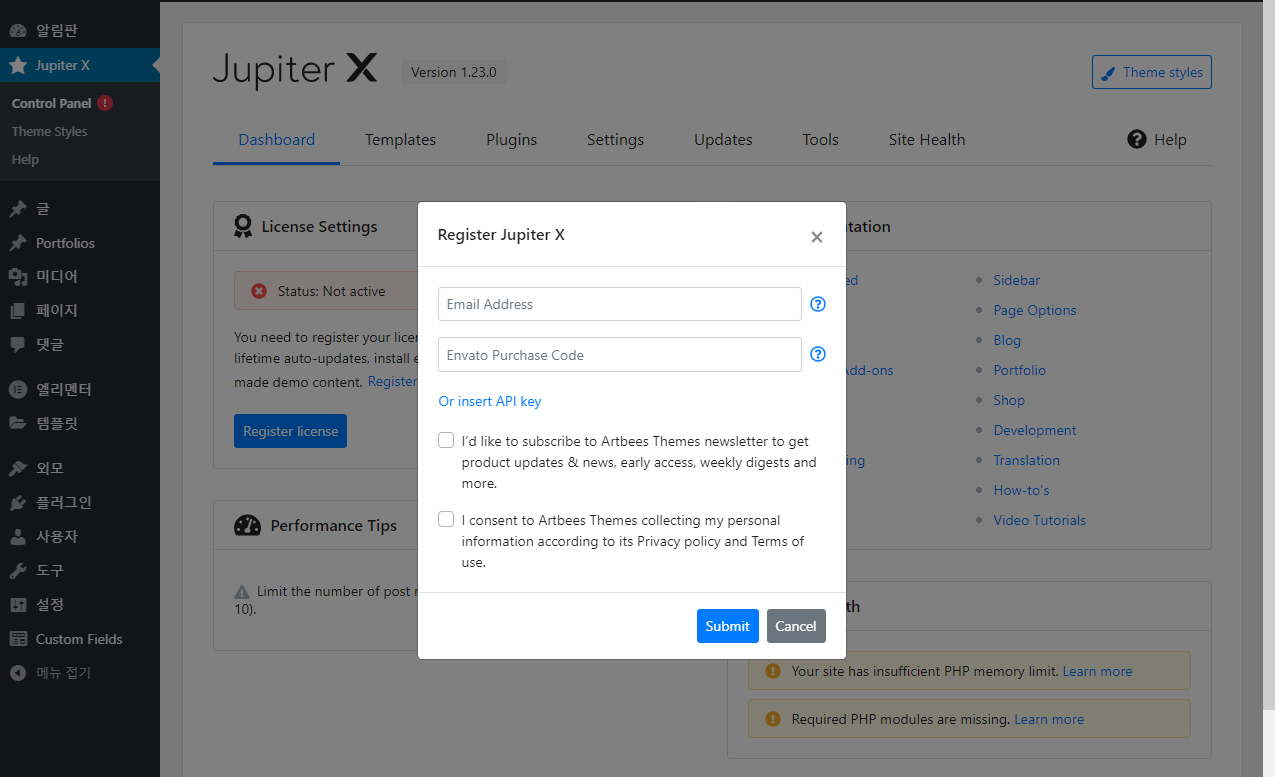Click the 페이지 pages icon
This screenshot has height=777, width=1275.
tap(18, 311)
